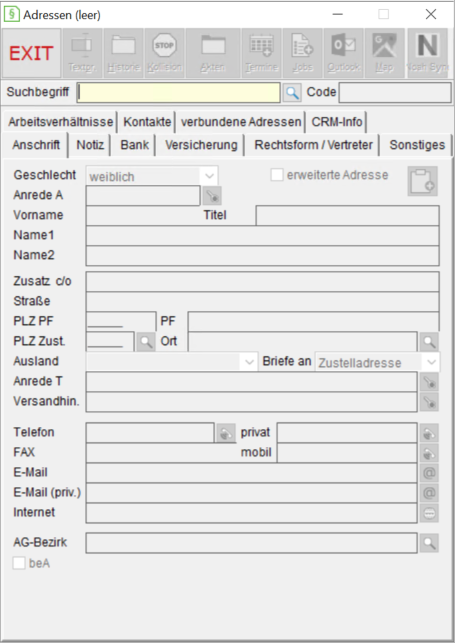Open the Historie folder icon

click(x=123, y=53)
